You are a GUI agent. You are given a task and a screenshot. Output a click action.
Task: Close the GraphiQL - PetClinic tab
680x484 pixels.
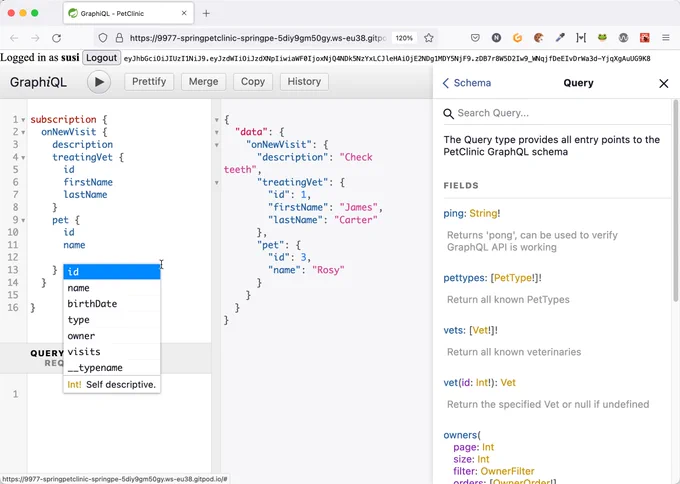(x=184, y=13)
